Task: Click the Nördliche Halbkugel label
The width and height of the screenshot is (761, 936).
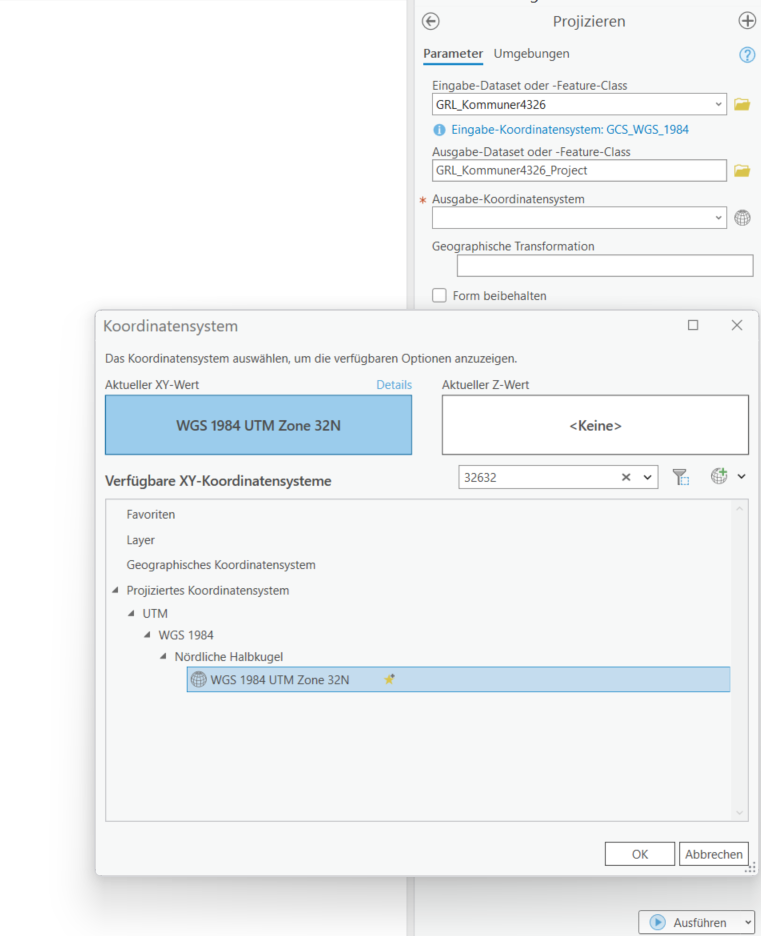Action: coord(229,657)
